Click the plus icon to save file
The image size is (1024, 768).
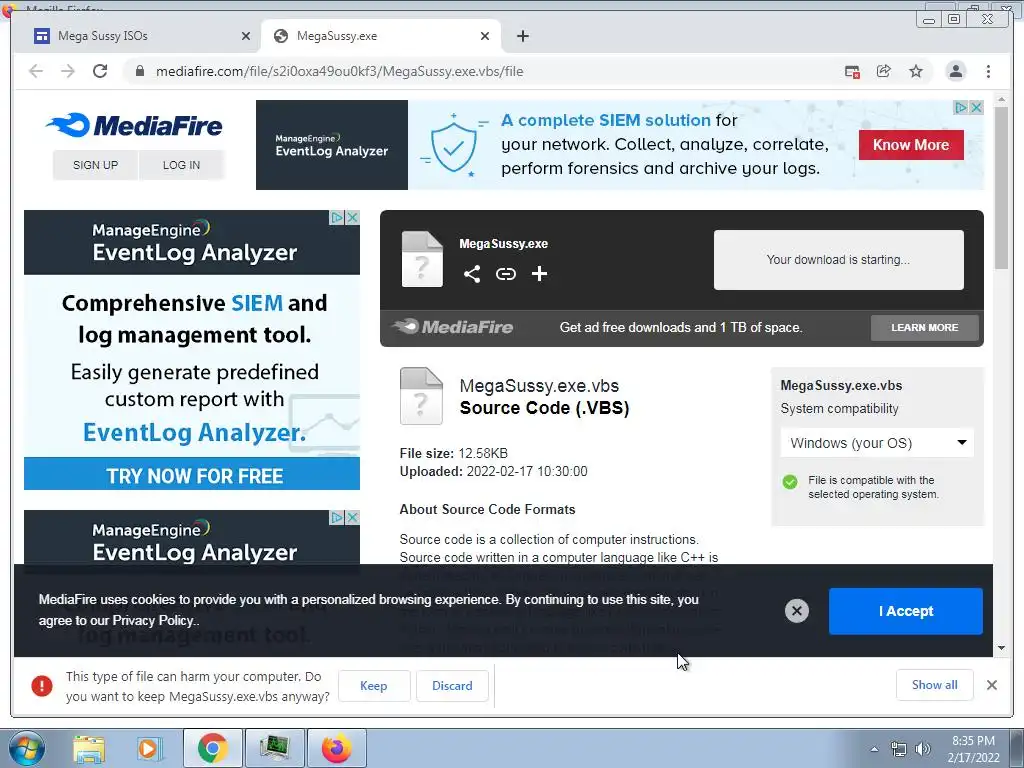point(539,274)
